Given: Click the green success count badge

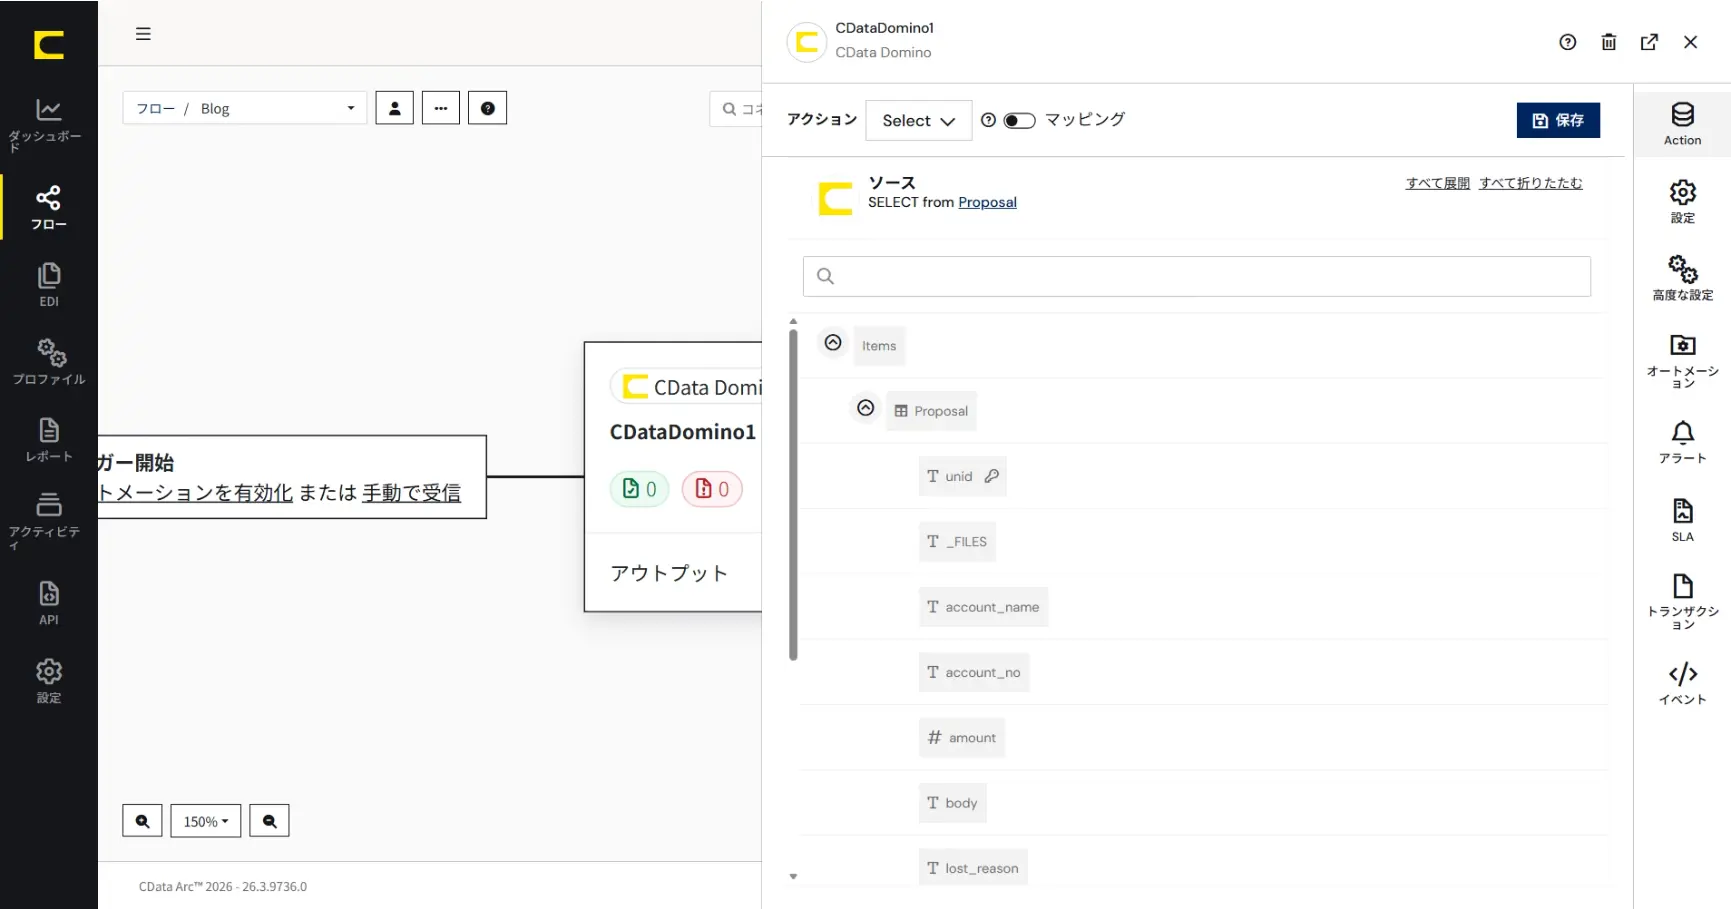Looking at the screenshot, I should click(639, 489).
